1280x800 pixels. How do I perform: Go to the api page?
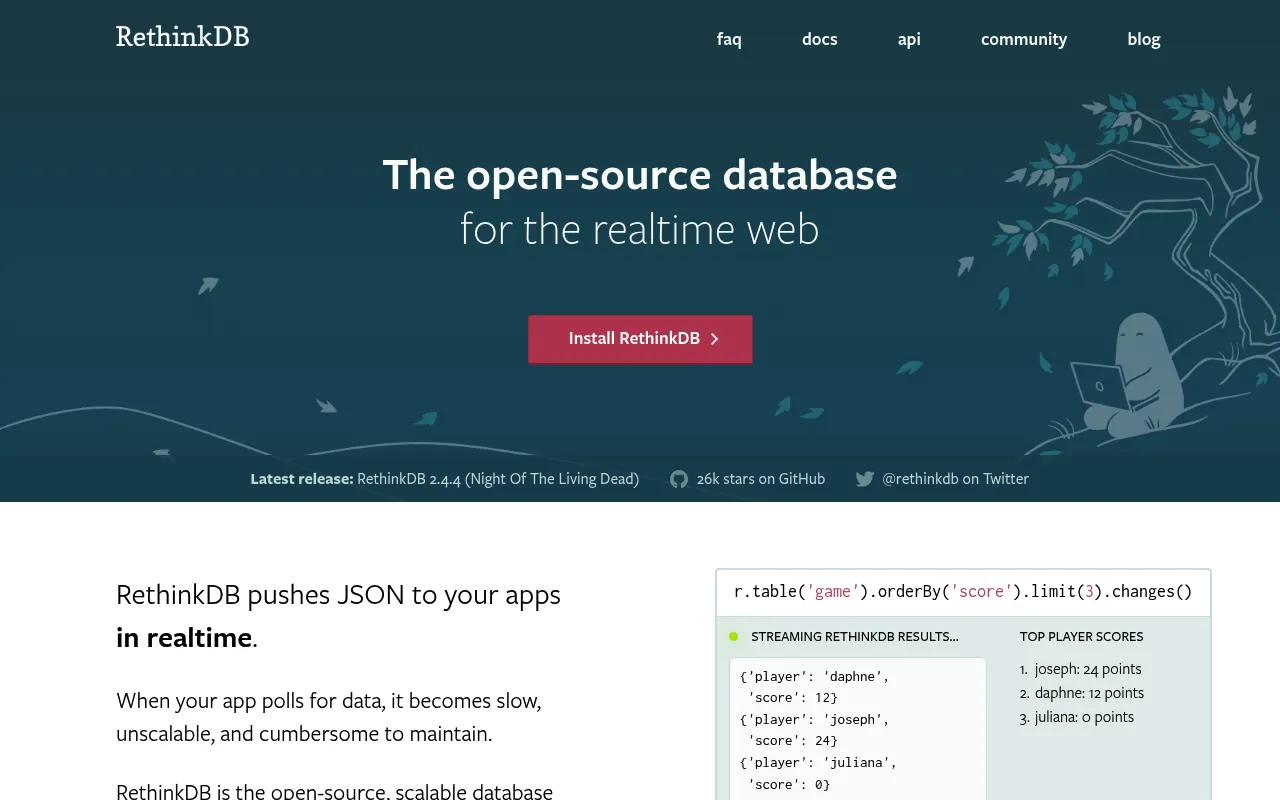pos(909,39)
